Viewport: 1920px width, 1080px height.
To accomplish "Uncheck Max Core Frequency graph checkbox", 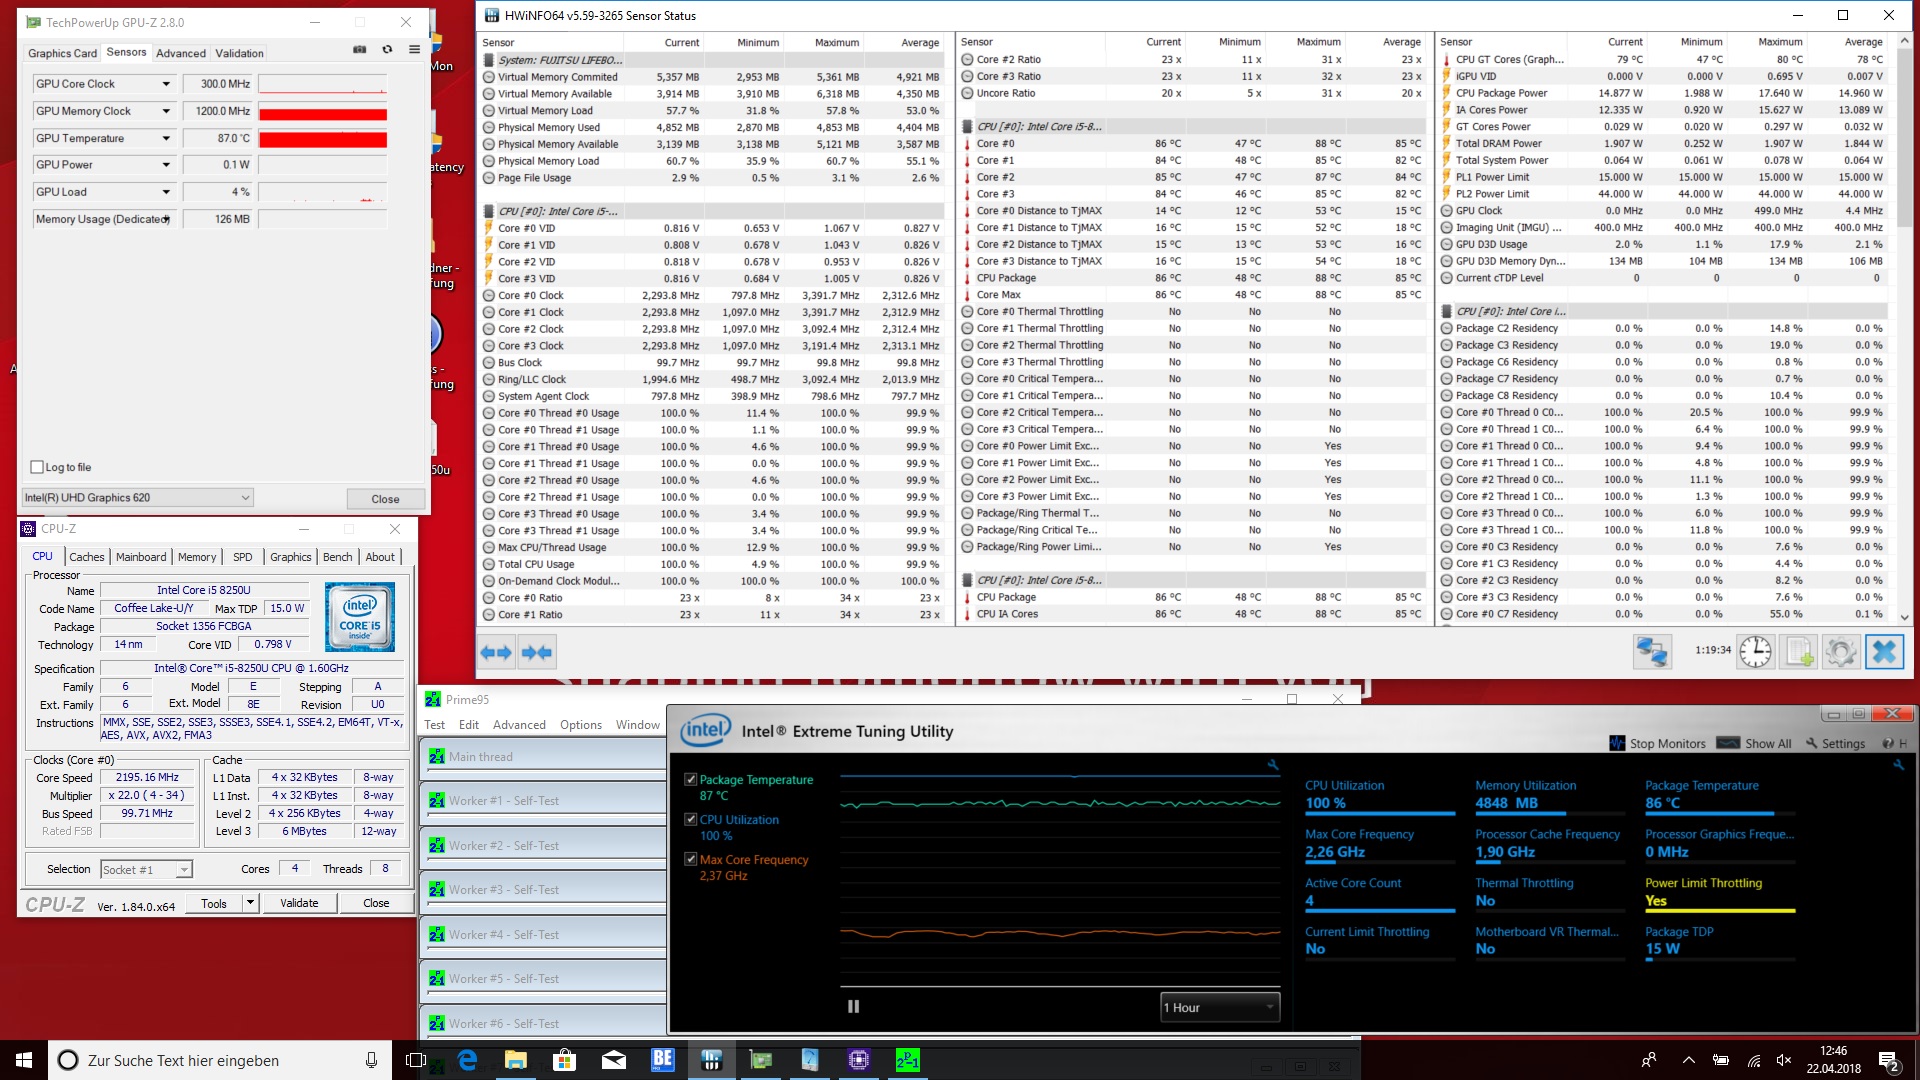I will coord(690,859).
